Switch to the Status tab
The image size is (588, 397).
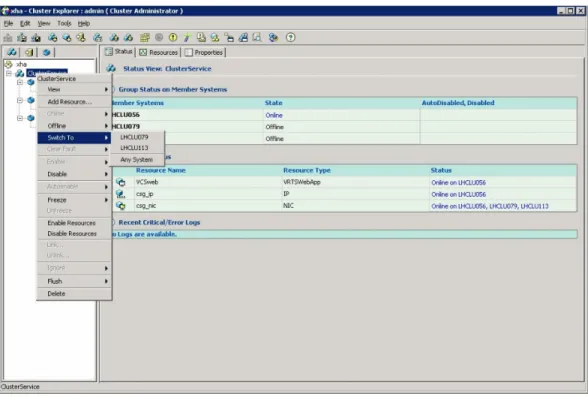tap(119, 52)
